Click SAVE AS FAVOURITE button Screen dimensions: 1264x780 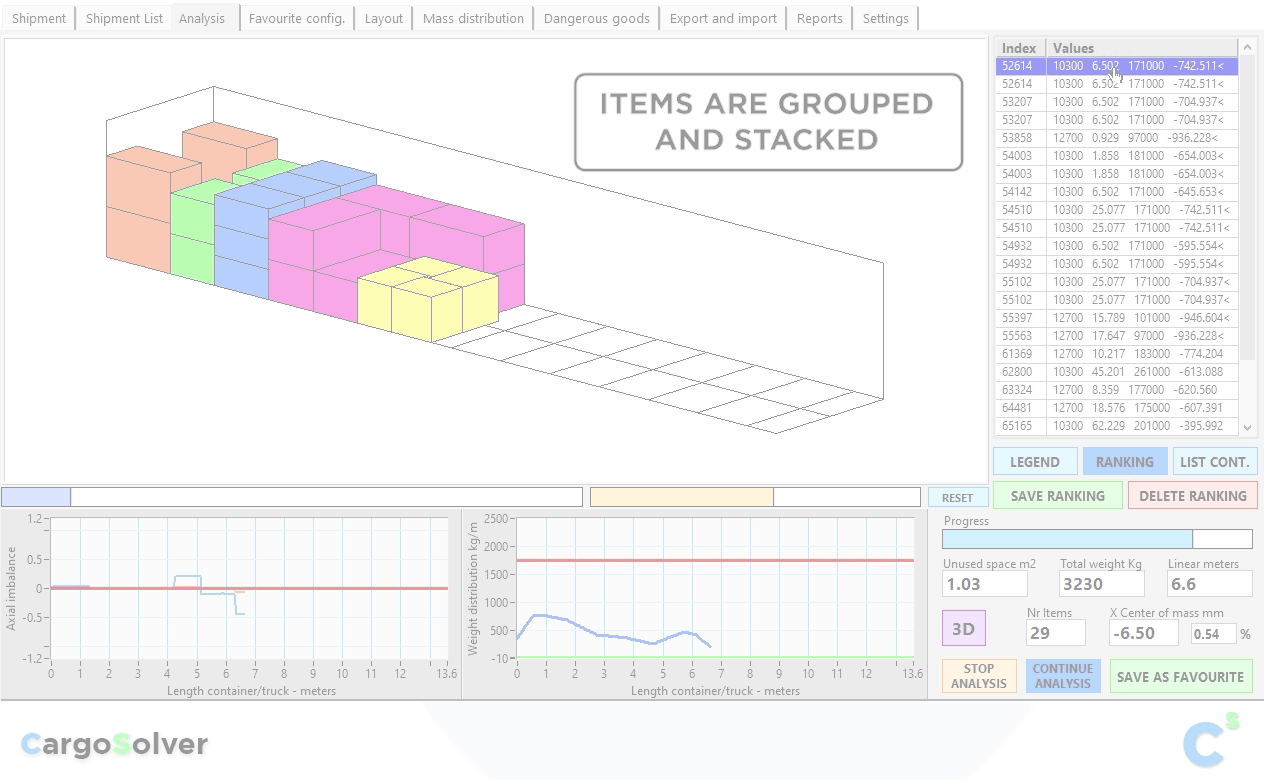pos(1180,677)
